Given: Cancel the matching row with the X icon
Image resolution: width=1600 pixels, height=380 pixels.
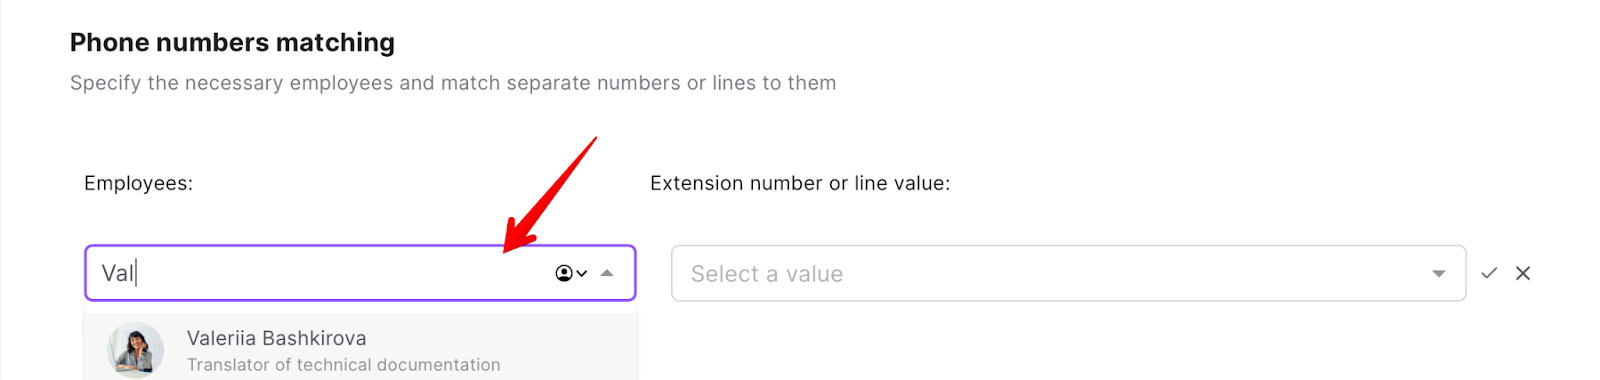Looking at the screenshot, I should (x=1523, y=273).
